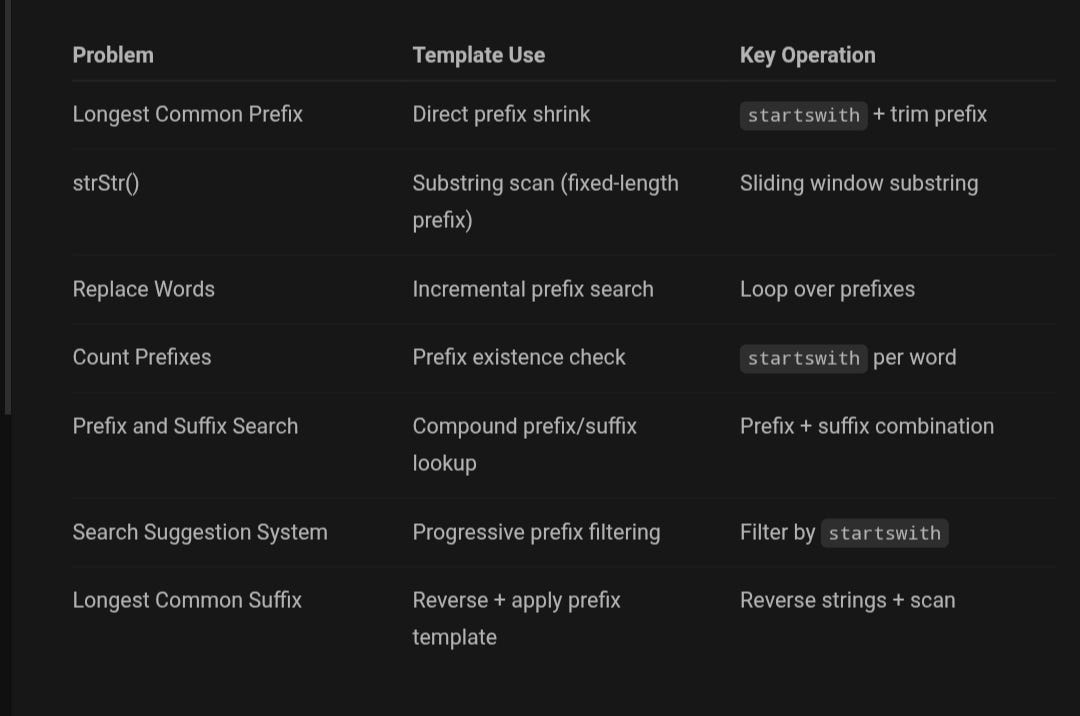1080x716 pixels.
Task: Click startswith code tag beside per word
Action: tap(803, 358)
